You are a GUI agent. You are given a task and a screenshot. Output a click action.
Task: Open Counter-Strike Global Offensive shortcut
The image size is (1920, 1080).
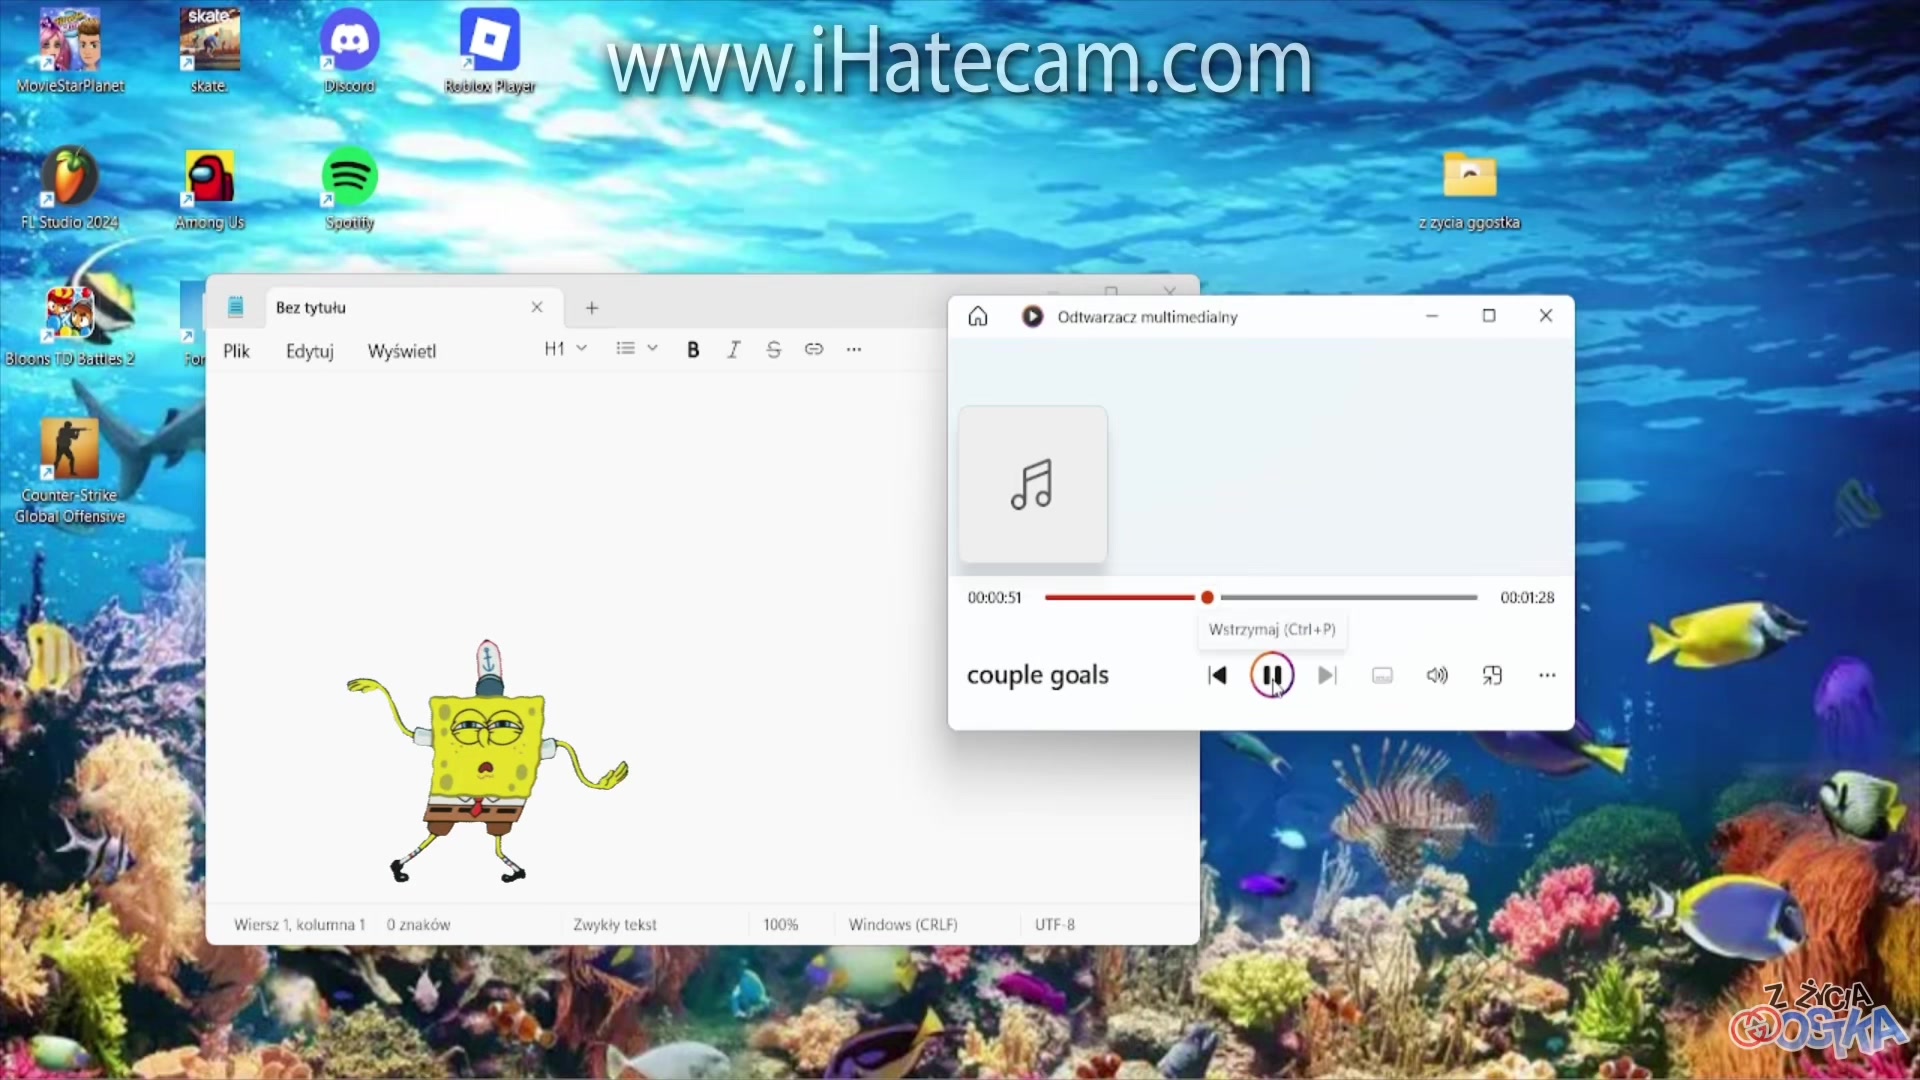(70, 470)
